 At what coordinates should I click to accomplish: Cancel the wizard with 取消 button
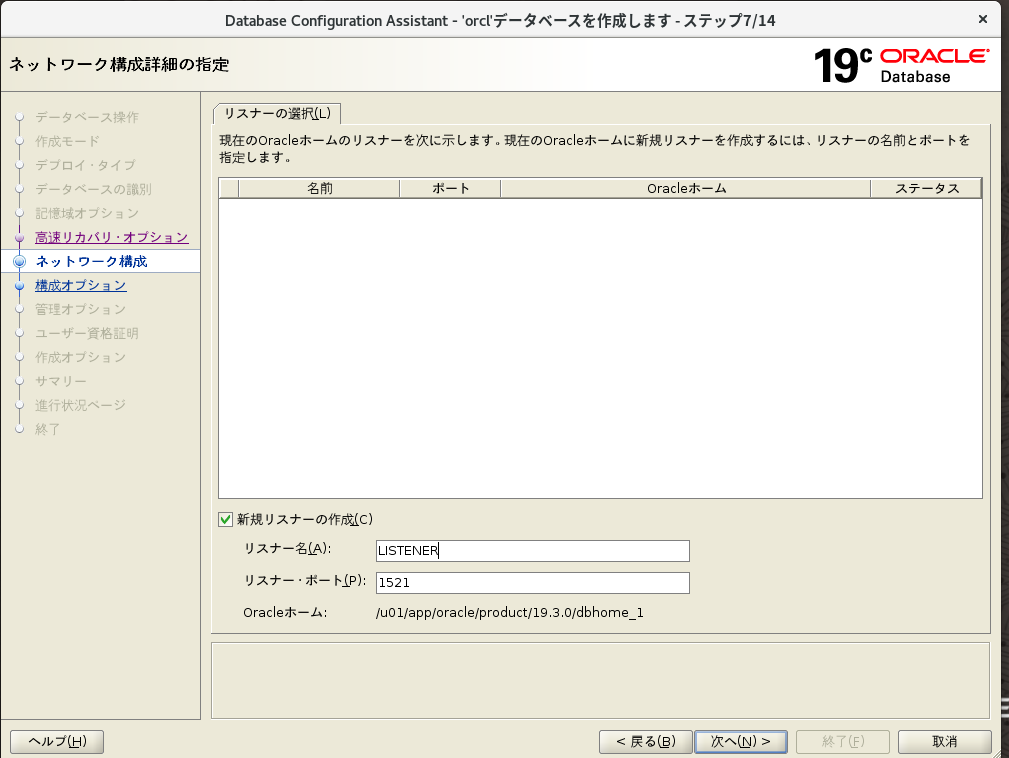pyautogui.click(x=944, y=741)
